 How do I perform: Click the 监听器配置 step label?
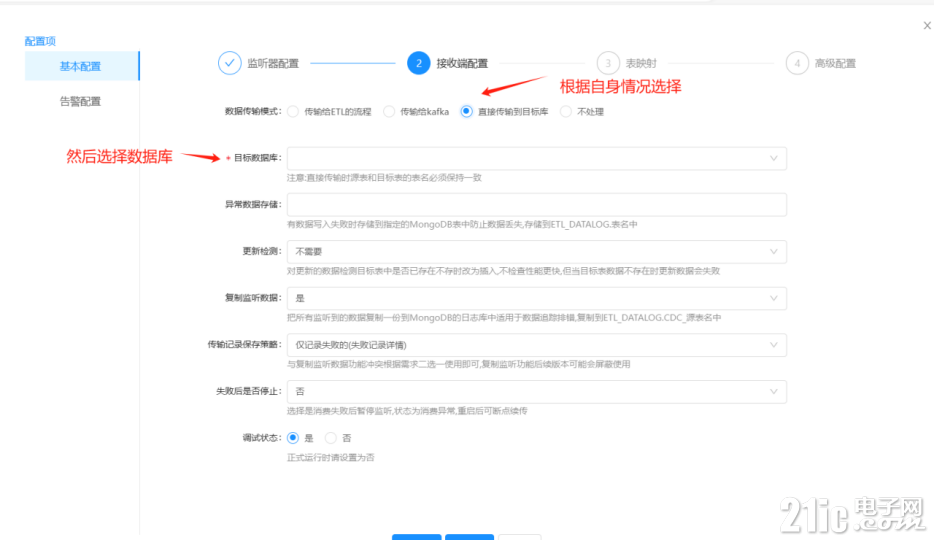click(x=273, y=63)
